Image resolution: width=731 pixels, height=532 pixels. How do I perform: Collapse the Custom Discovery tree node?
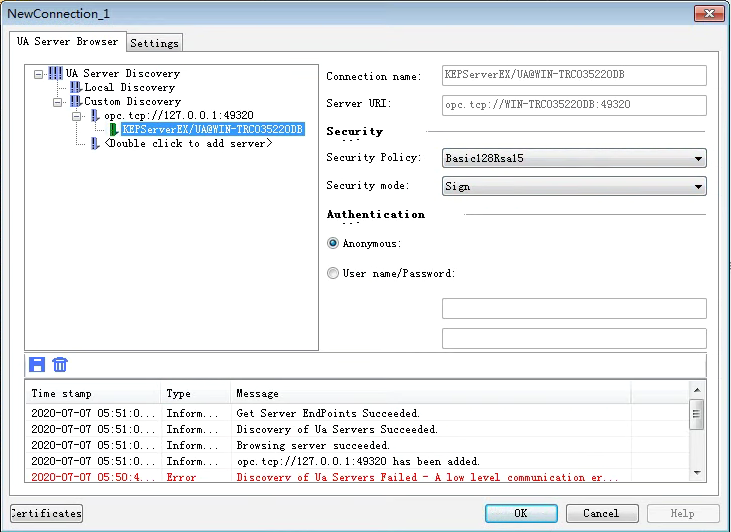tap(58, 102)
